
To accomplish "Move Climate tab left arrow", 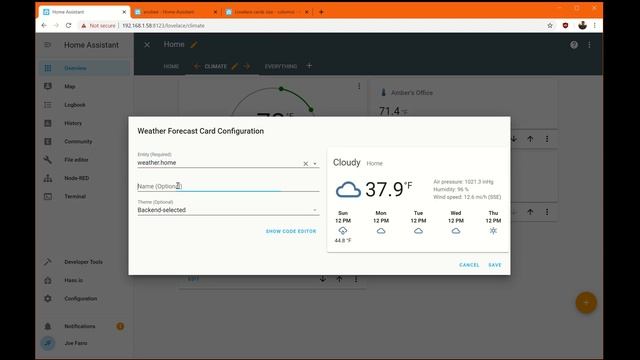I will coord(197,66).
